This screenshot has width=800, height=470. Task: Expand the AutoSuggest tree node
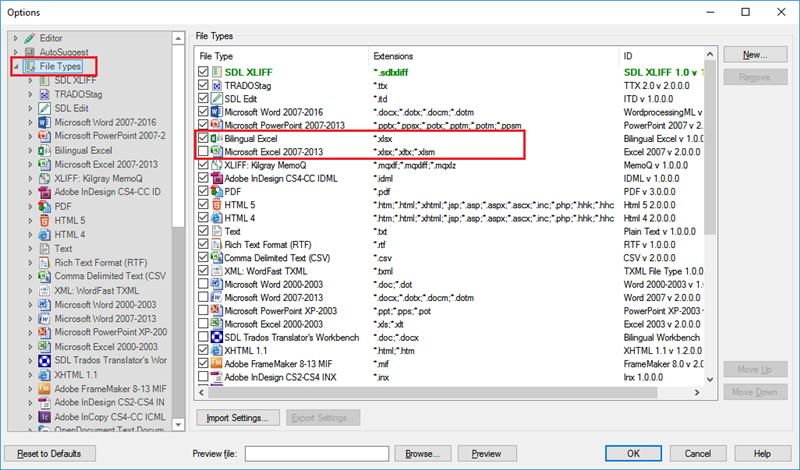click(x=15, y=52)
